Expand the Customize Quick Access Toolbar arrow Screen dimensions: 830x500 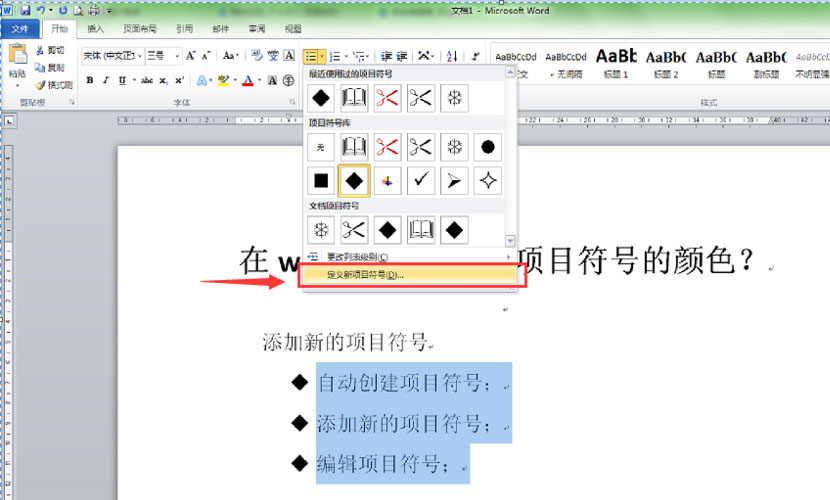pos(110,10)
